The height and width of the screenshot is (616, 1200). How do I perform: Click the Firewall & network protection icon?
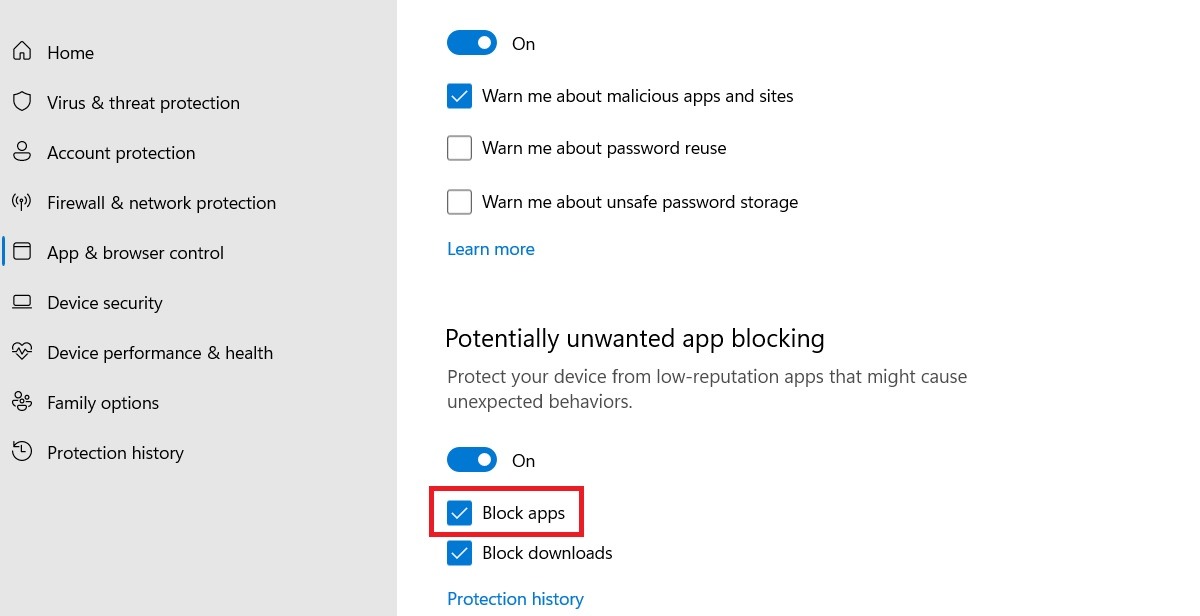pos(23,202)
